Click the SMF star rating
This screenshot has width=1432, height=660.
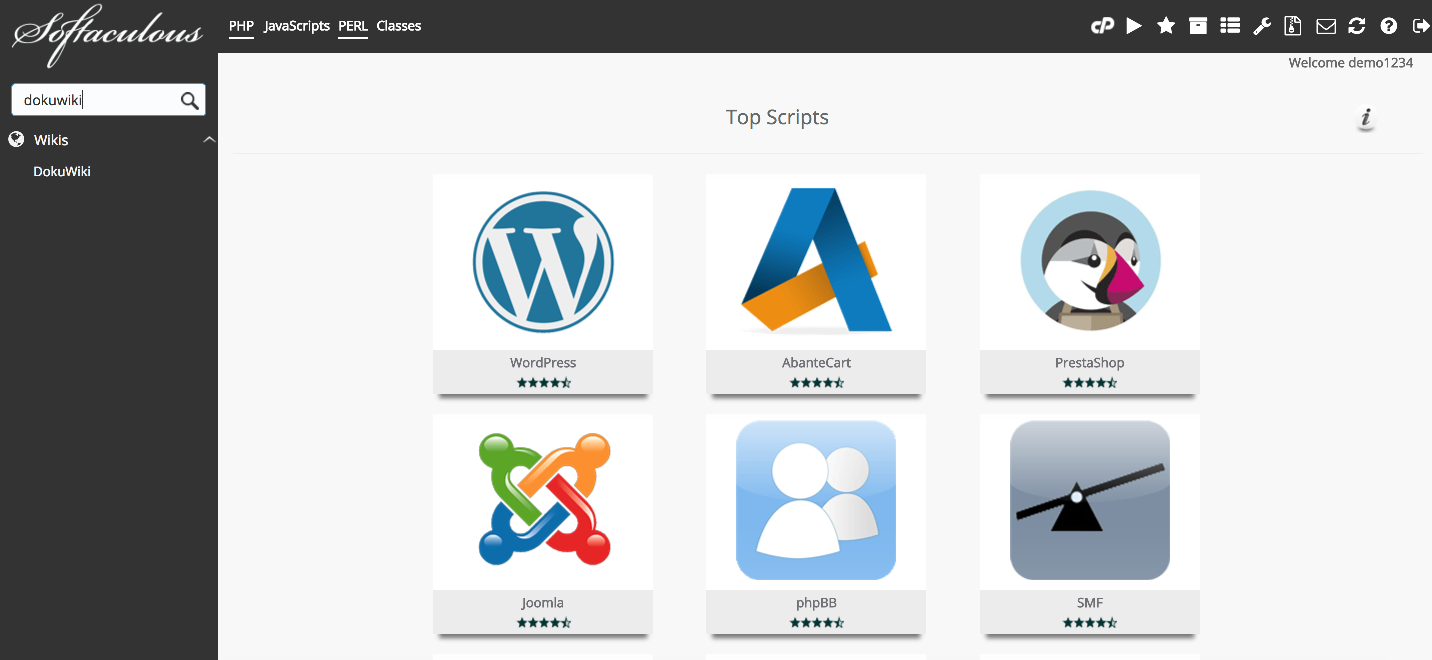click(x=1090, y=622)
